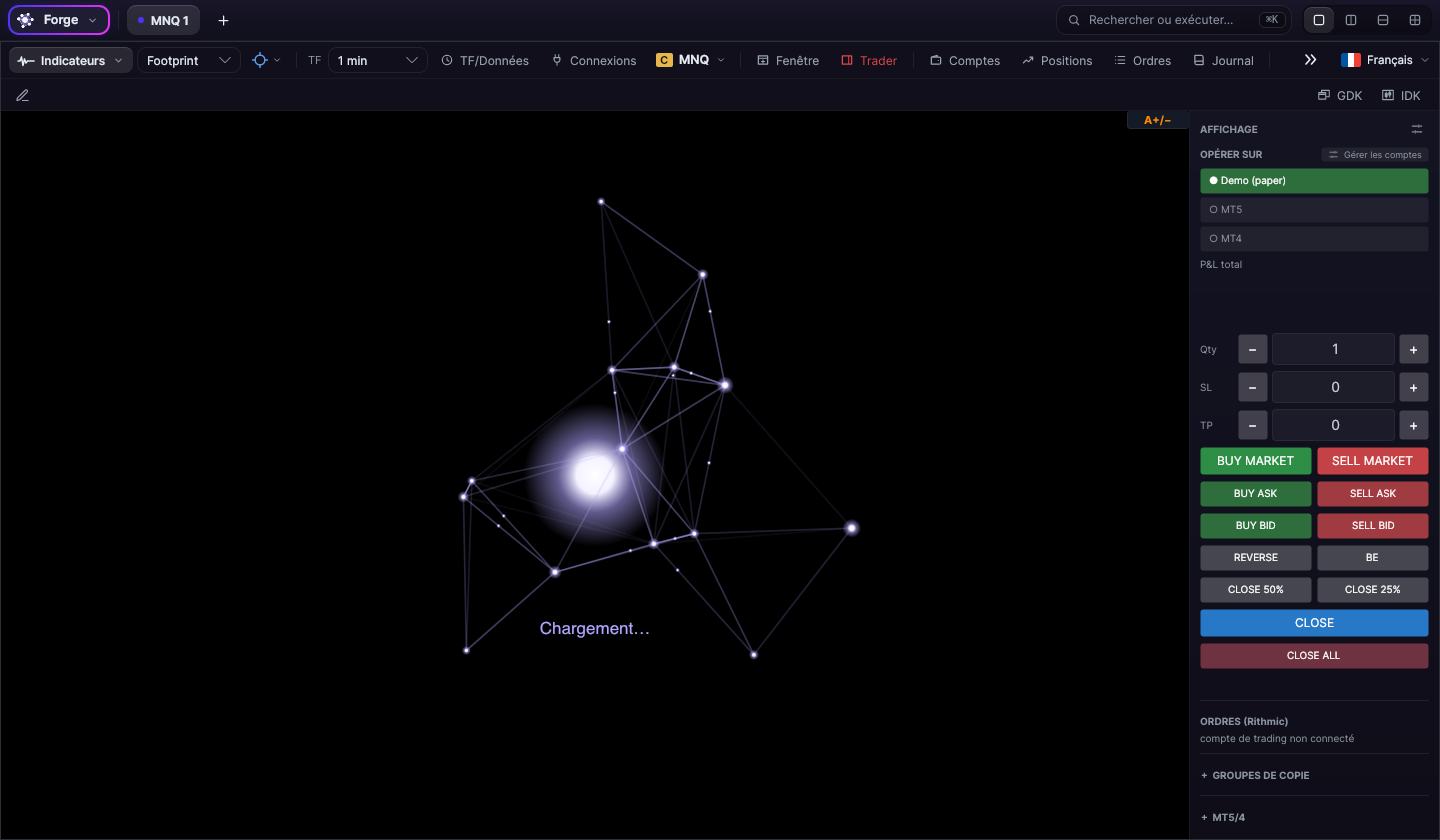
Task: Decrease Qty with minus button
Action: 1253,349
